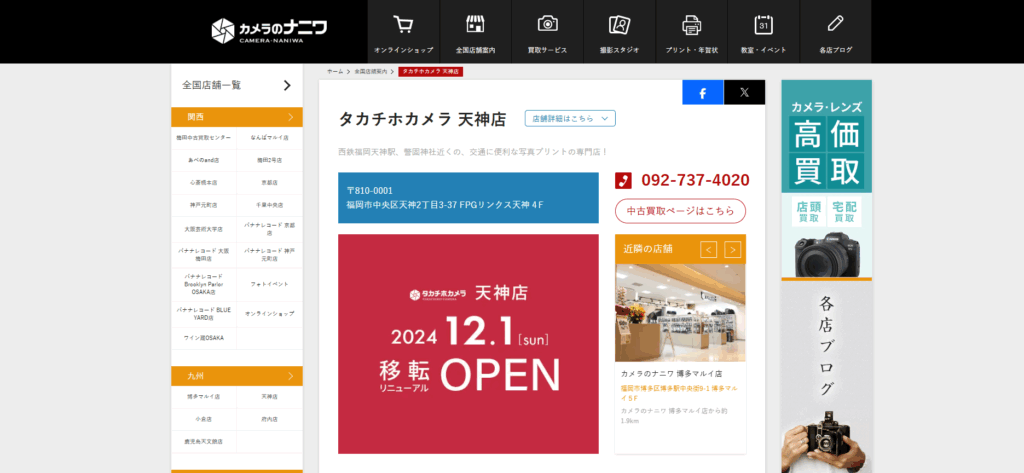Select あべのand店 in sidebar
The image size is (1024, 473).
point(204,160)
